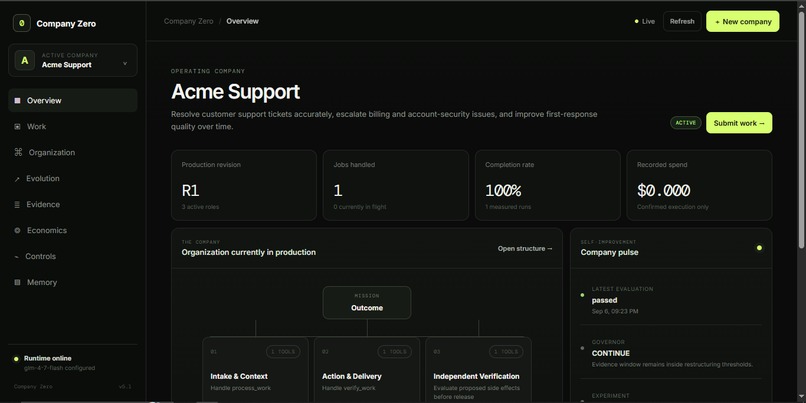Click the 'passed' latest evaluation text
The image size is (806, 403).
[604, 300]
